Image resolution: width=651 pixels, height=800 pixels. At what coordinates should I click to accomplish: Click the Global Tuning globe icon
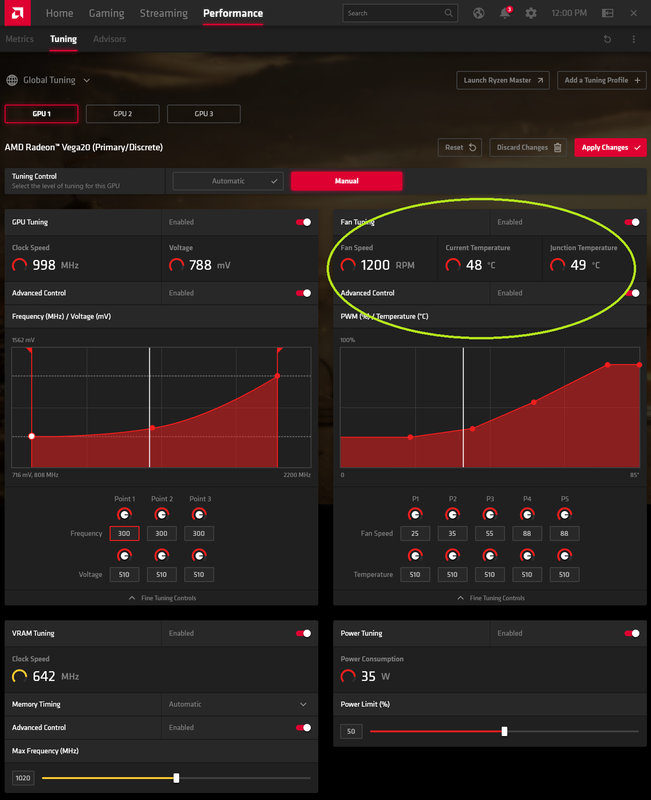pos(12,80)
